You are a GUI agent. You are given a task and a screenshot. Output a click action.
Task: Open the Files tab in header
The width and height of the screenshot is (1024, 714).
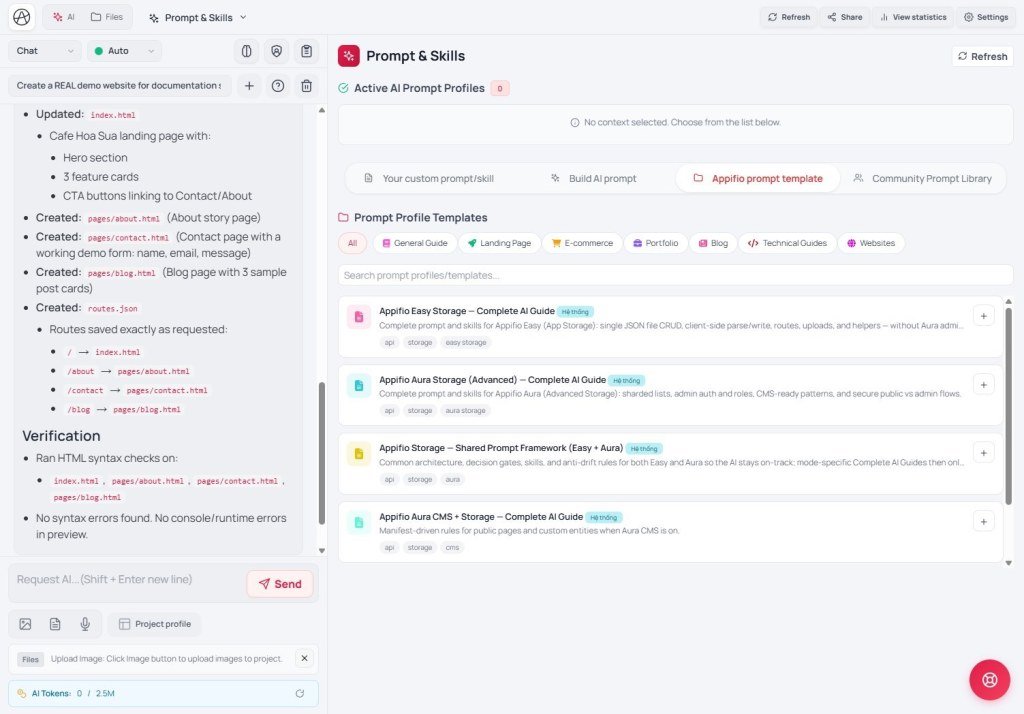[x=106, y=17]
